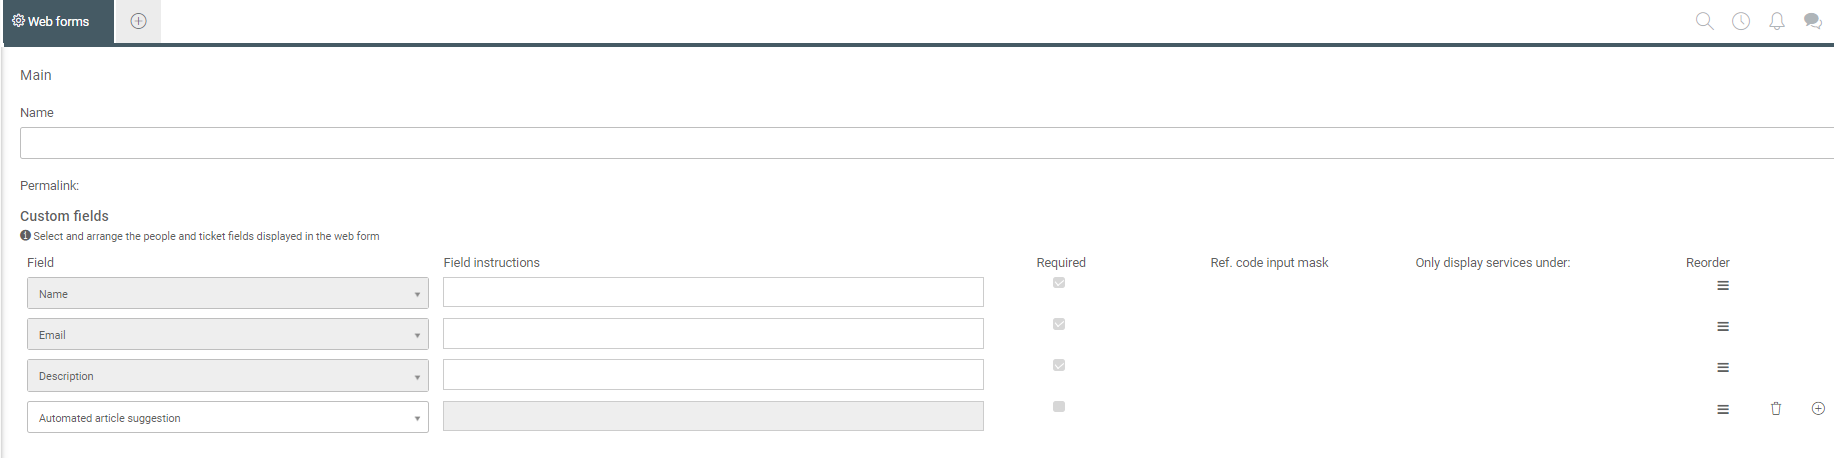Open the Automated article suggestion dropdown
Image resolution: width=1834 pixels, height=458 pixels.
228,417
